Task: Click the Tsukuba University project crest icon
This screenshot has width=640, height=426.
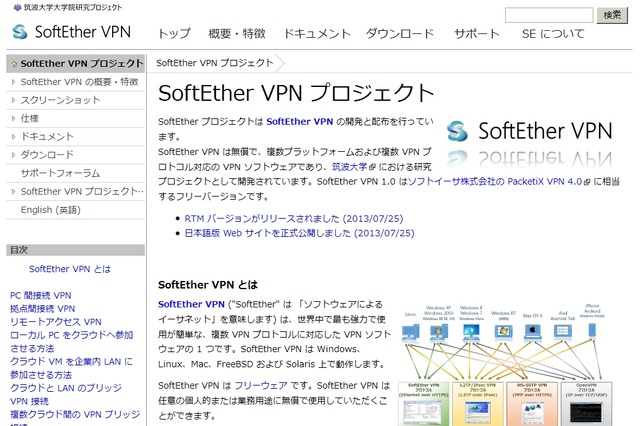Action: 17,7
